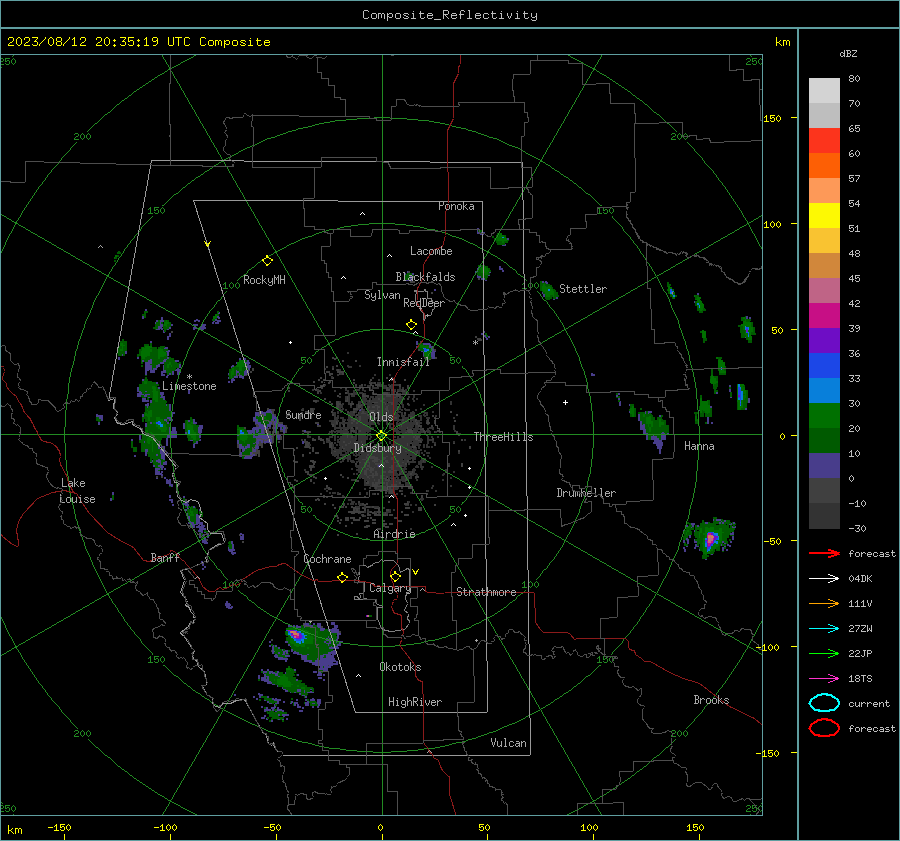Click the Limestone label
The width and height of the screenshot is (900, 841).
(189, 386)
